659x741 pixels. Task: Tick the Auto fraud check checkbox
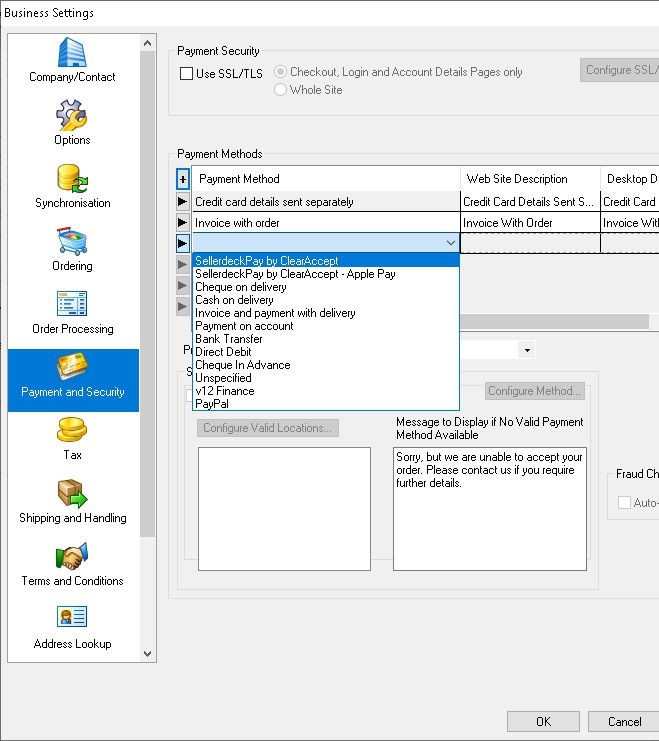624,502
